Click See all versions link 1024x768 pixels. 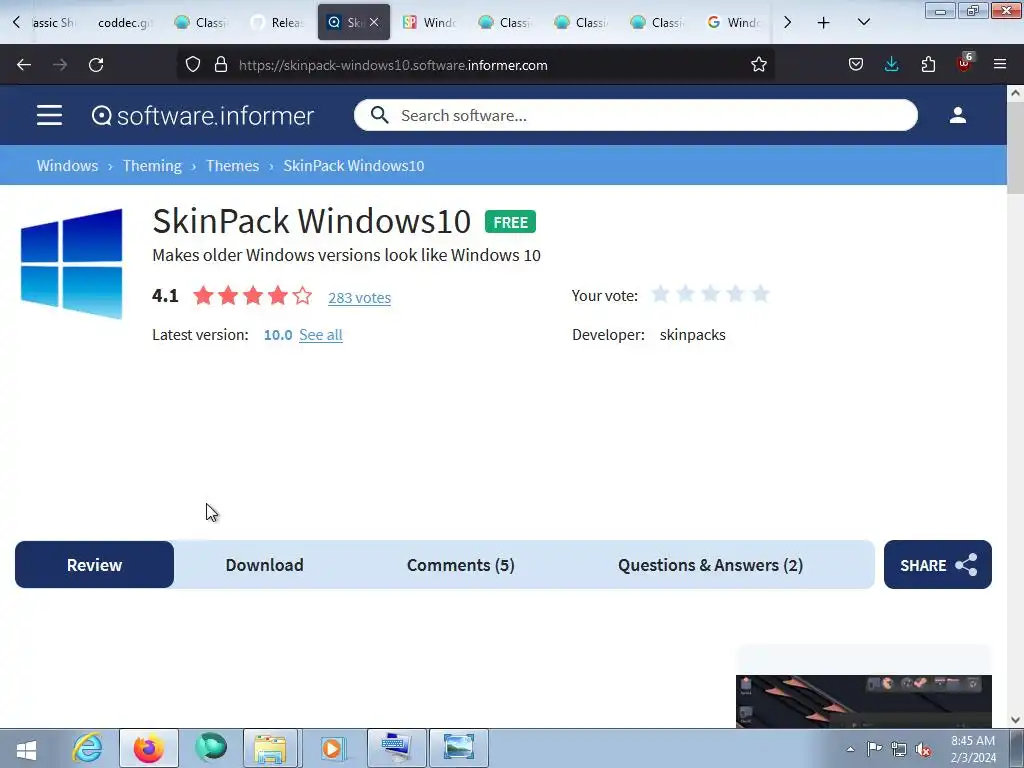(x=321, y=335)
